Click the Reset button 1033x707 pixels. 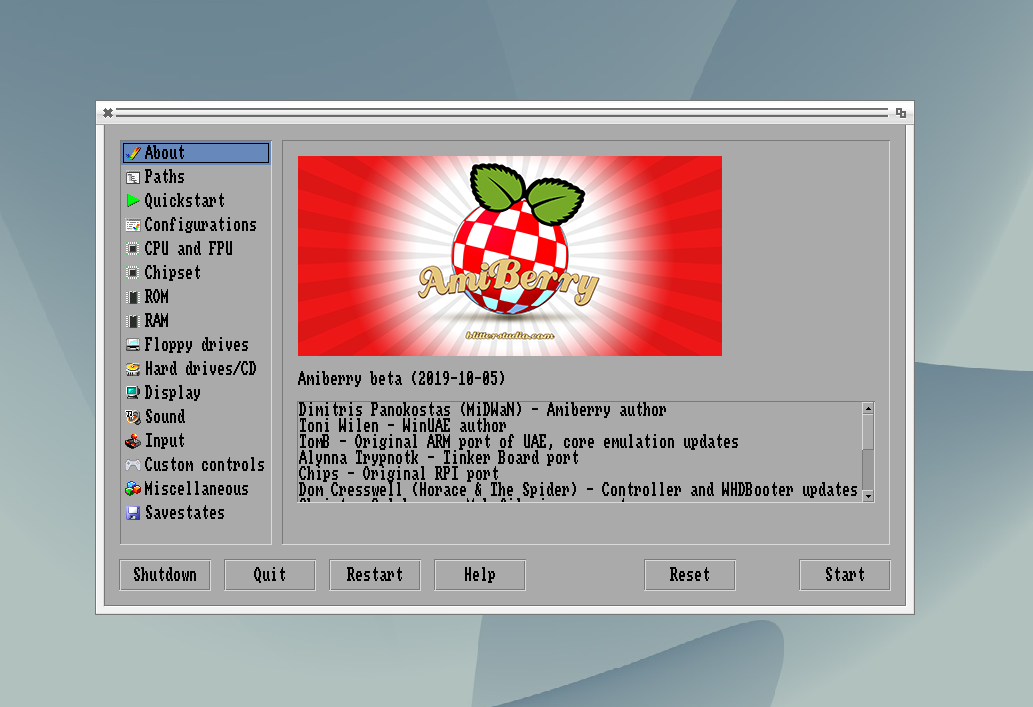(x=689, y=575)
